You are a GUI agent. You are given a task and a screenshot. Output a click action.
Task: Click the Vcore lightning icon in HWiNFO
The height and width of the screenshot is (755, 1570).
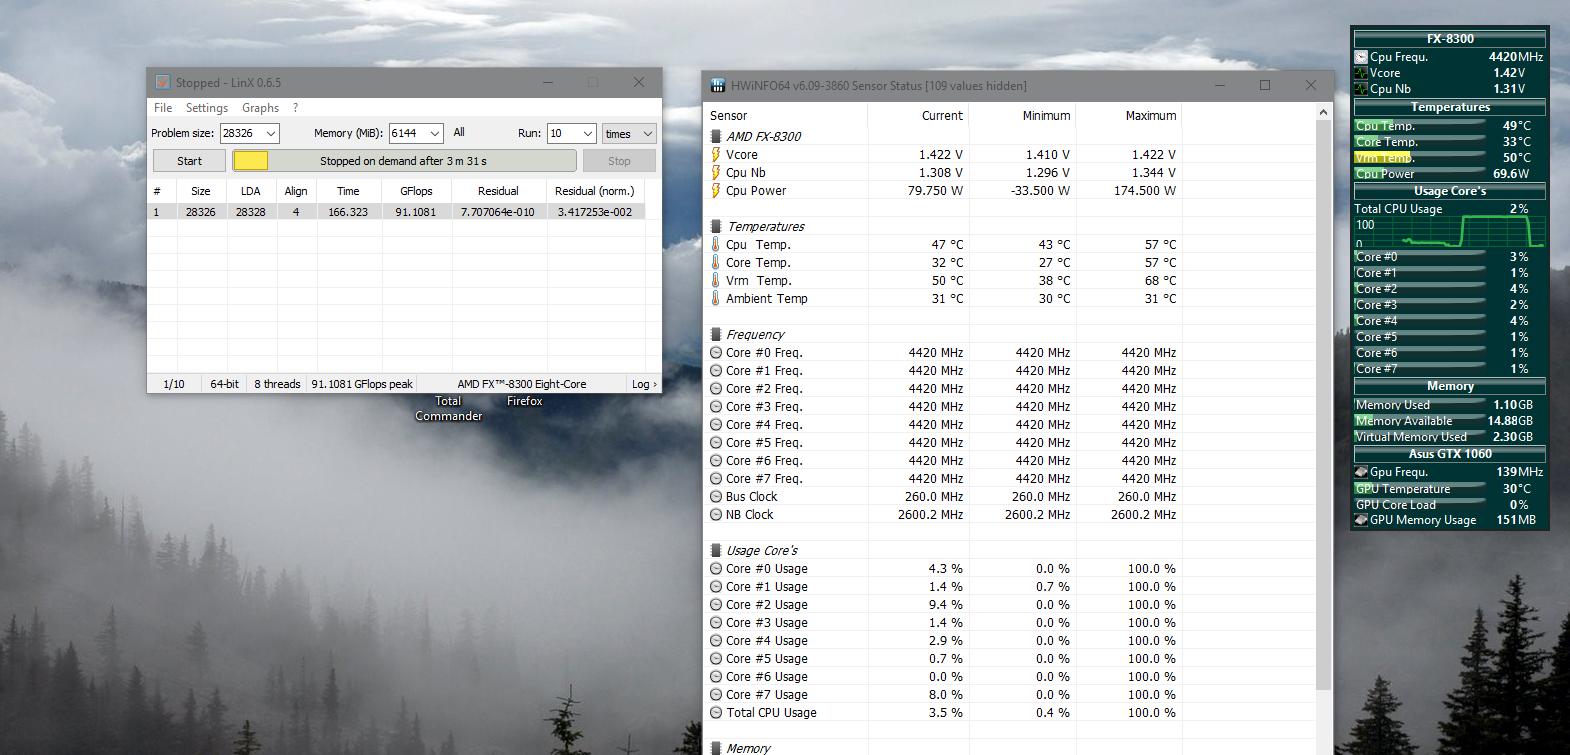[716, 155]
